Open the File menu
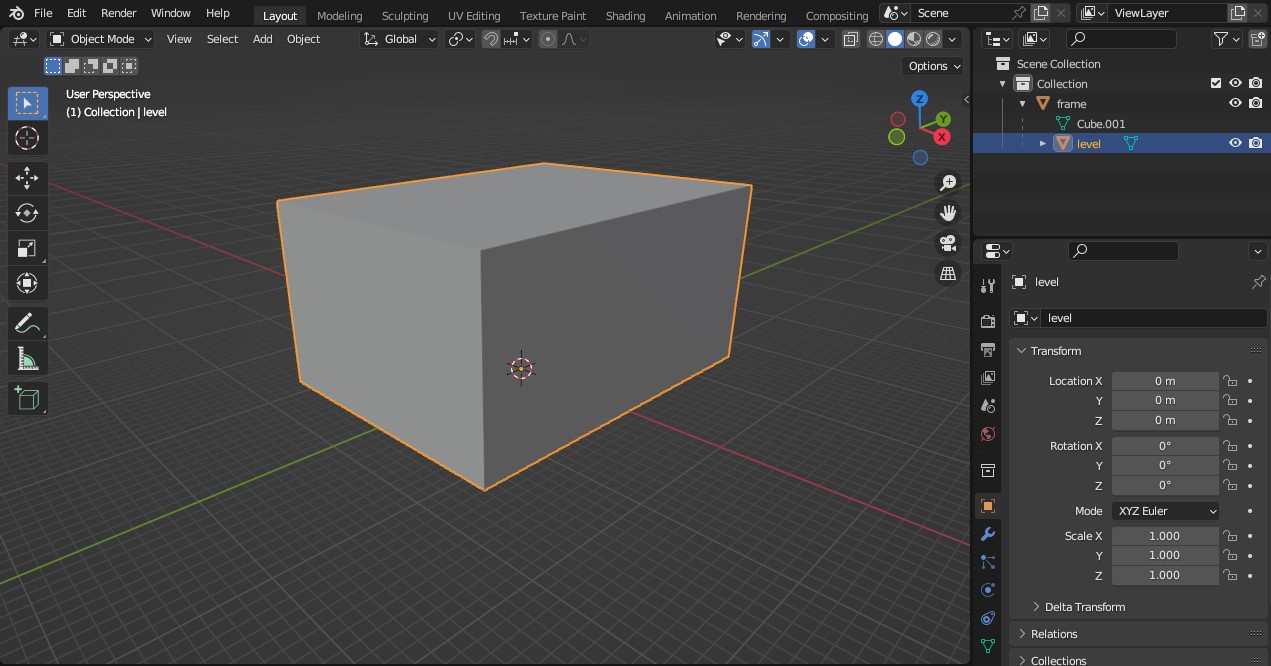Image resolution: width=1271 pixels, height=666 pixels. 43,13
